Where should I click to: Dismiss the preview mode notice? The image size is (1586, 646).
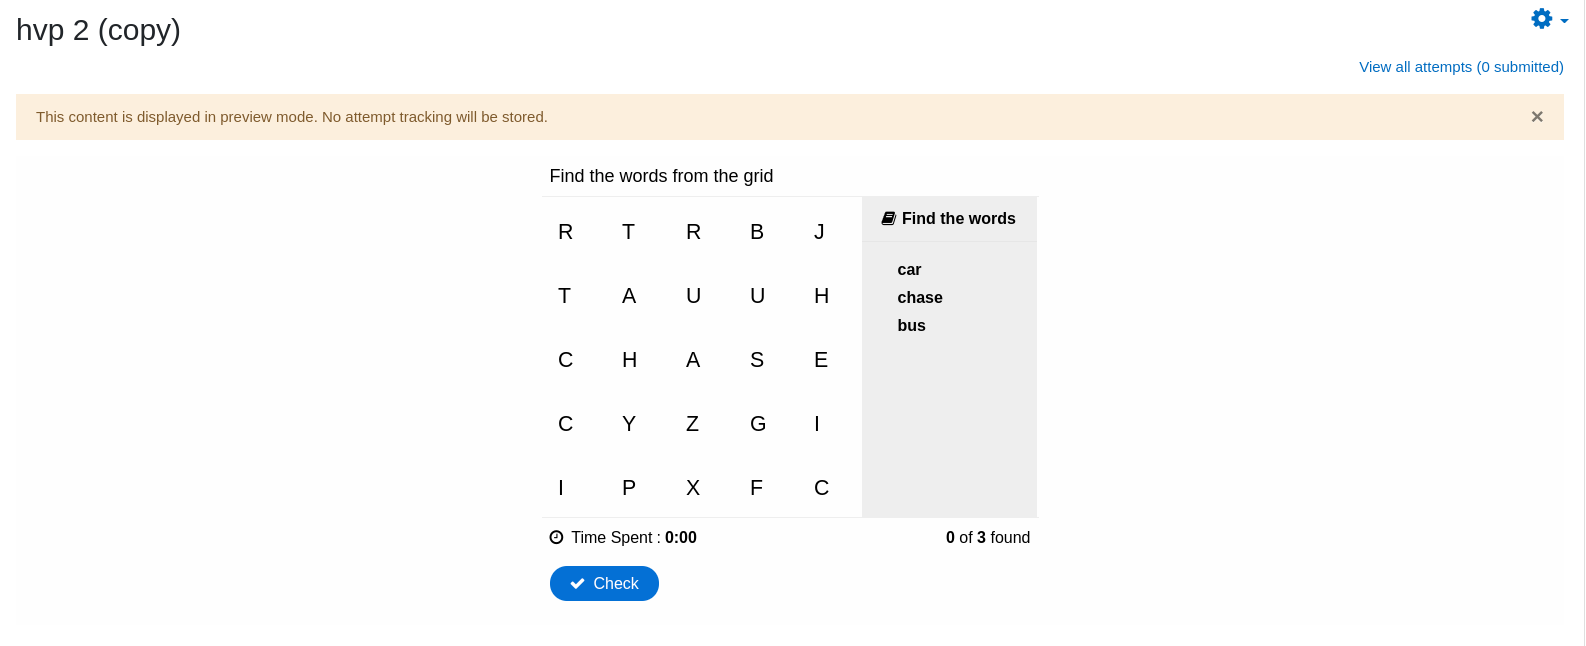point(1537,117)
